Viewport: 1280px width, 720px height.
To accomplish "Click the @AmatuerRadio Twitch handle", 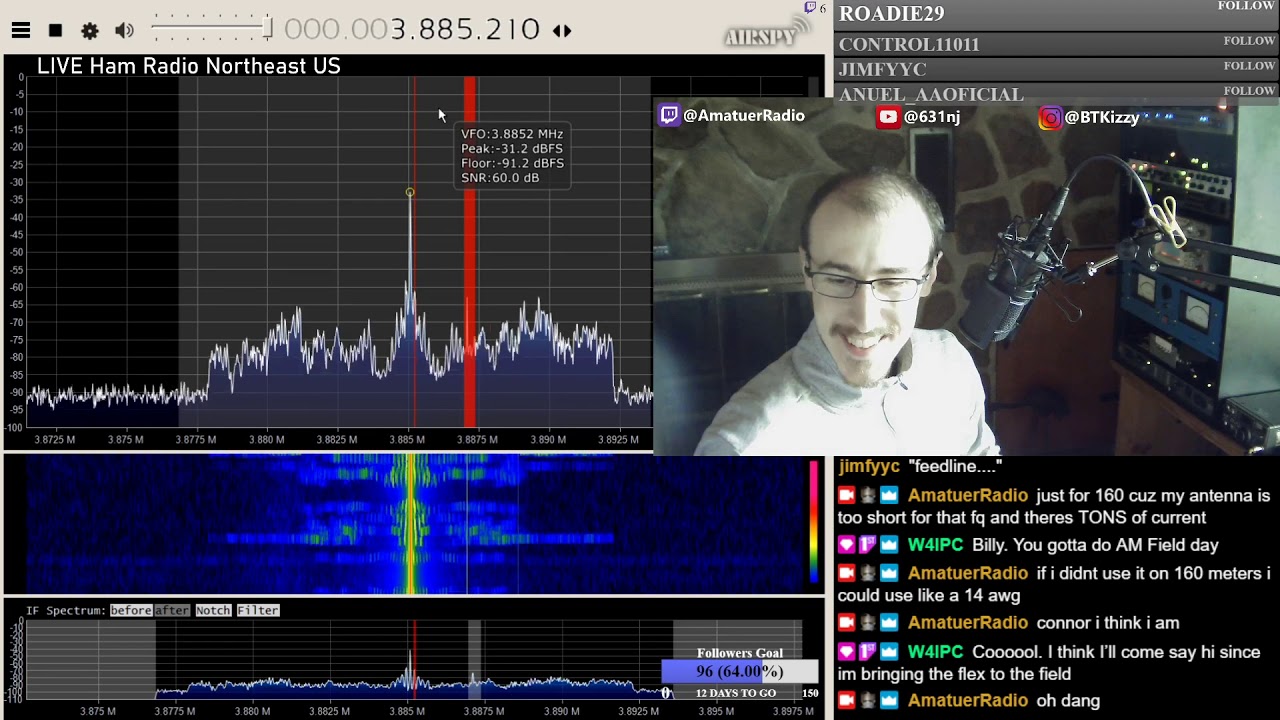I will [x=744, y=116].
